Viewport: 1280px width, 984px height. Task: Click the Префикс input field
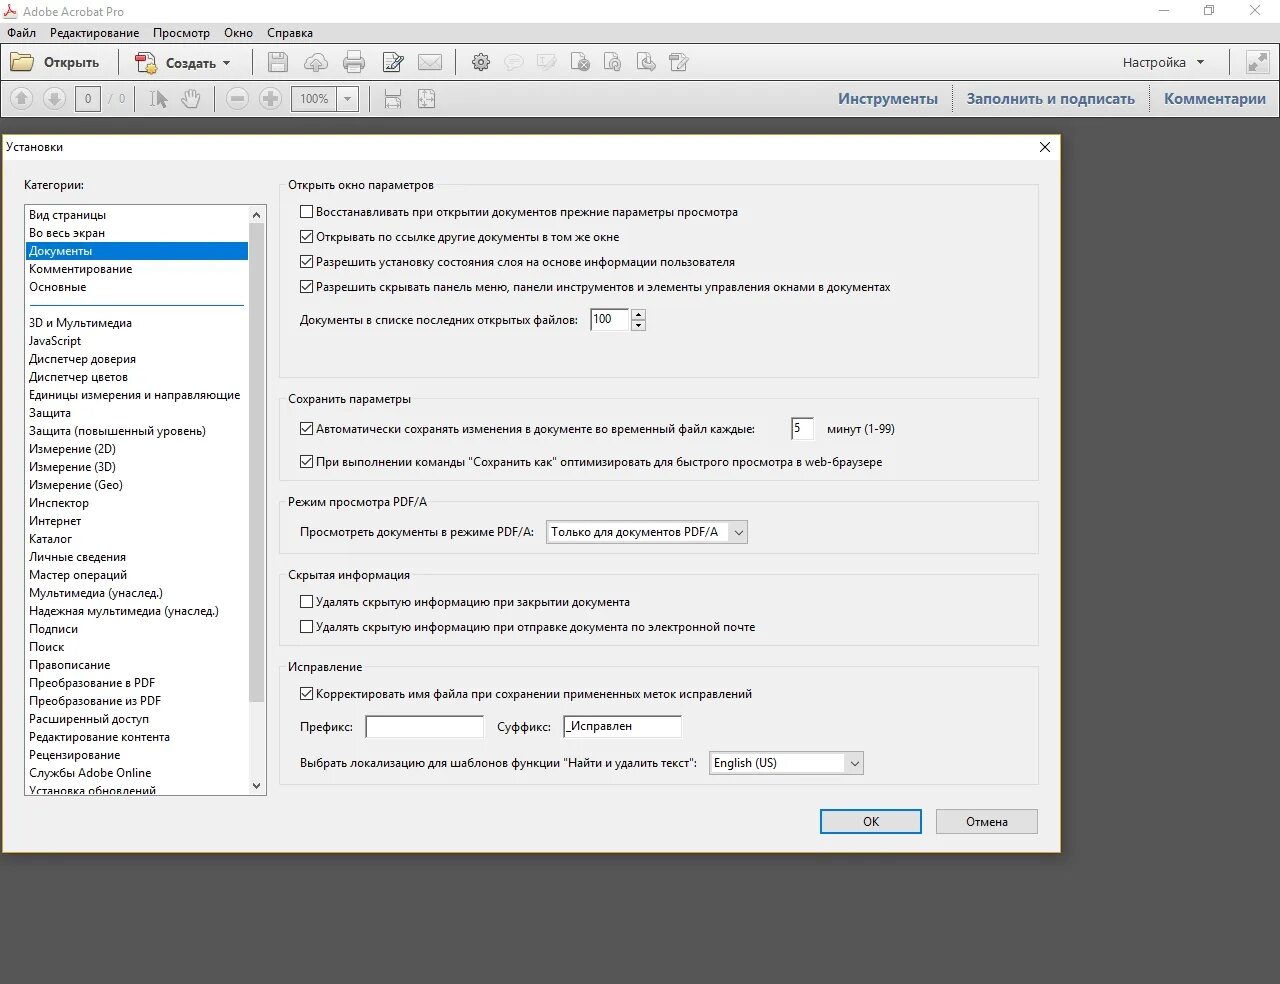pos(425,727)
